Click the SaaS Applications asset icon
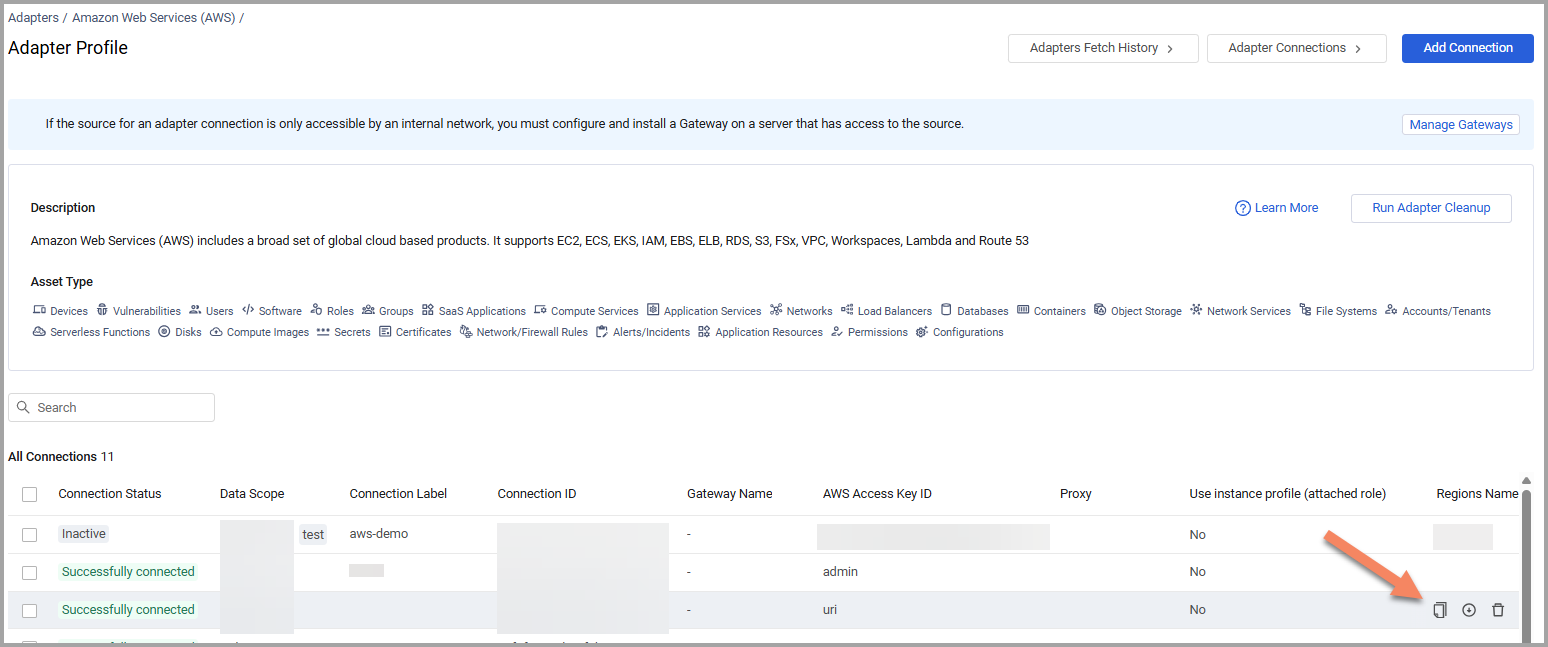 tap(428, 310)
